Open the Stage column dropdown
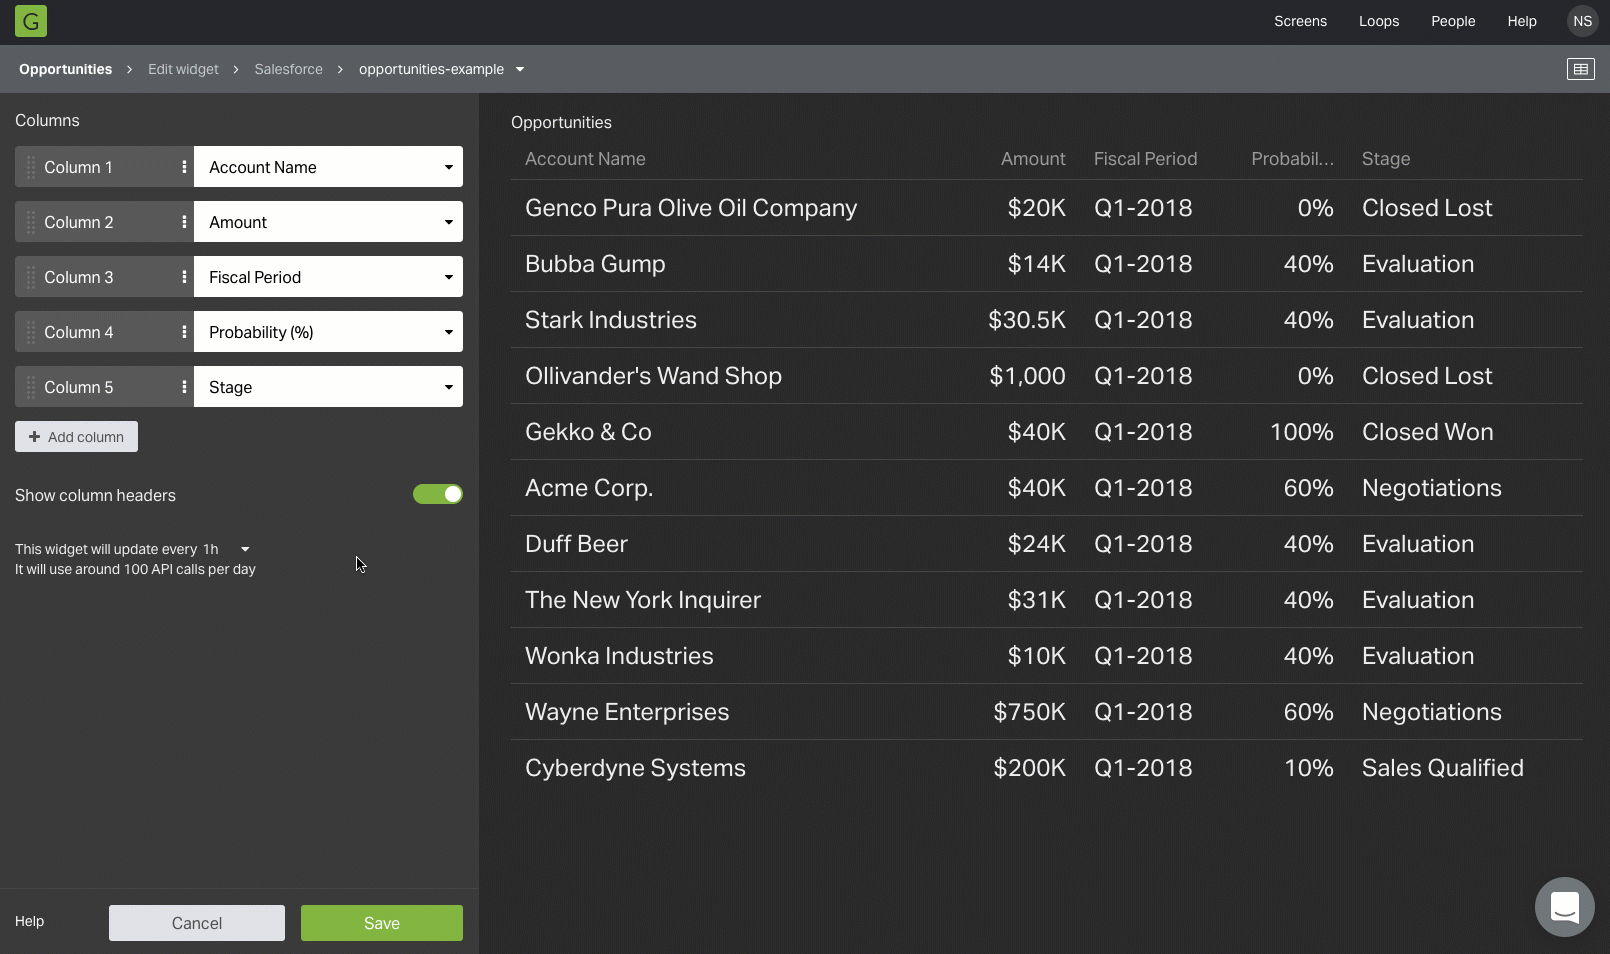1610x954 pixels. [x=328, y=387]
